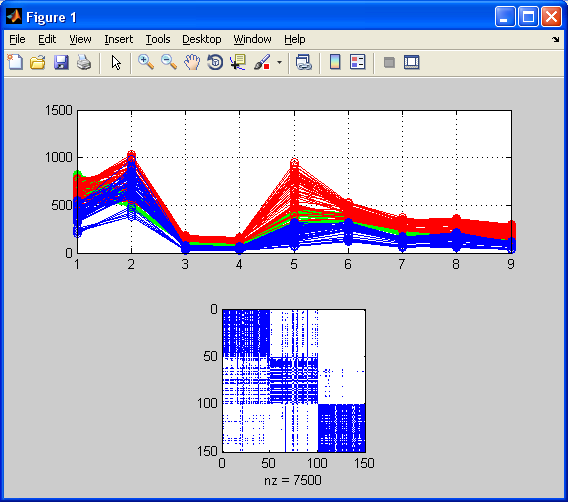
Task: Open the Insert menu
Action: [x=118, y=39]
